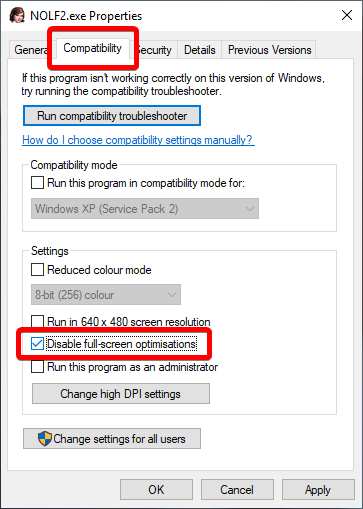363x509 pixels.
Task: Click the OK button
Action: [x=156, y=490]
